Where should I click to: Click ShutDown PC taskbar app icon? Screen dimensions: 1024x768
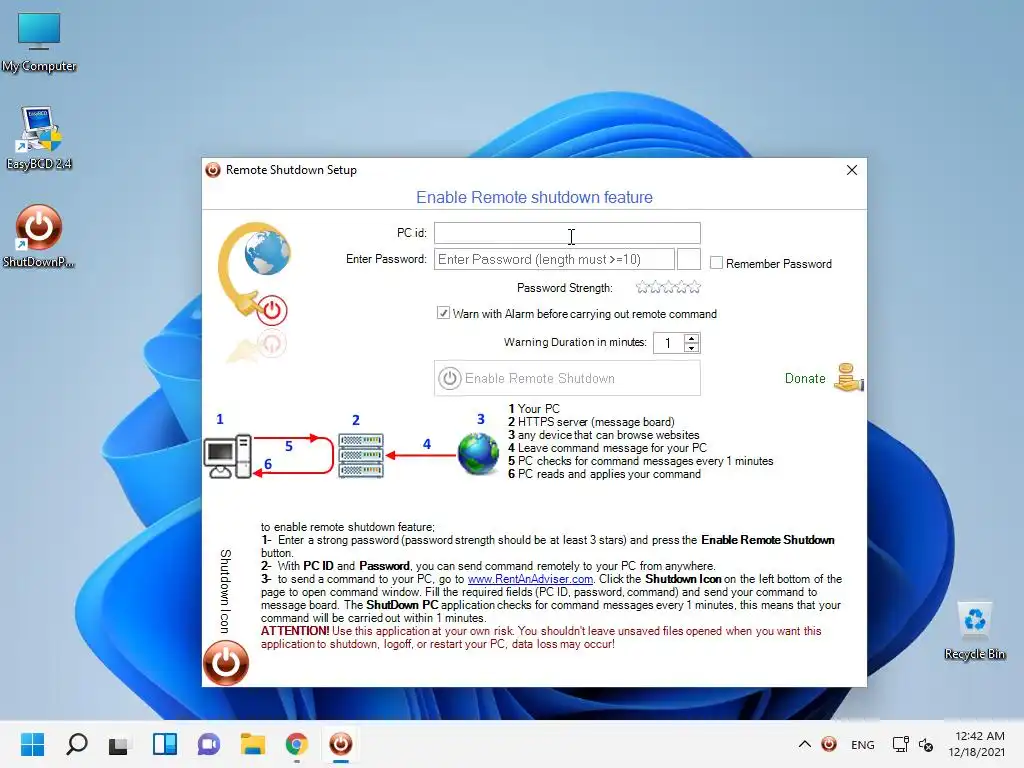pos(341,744)
